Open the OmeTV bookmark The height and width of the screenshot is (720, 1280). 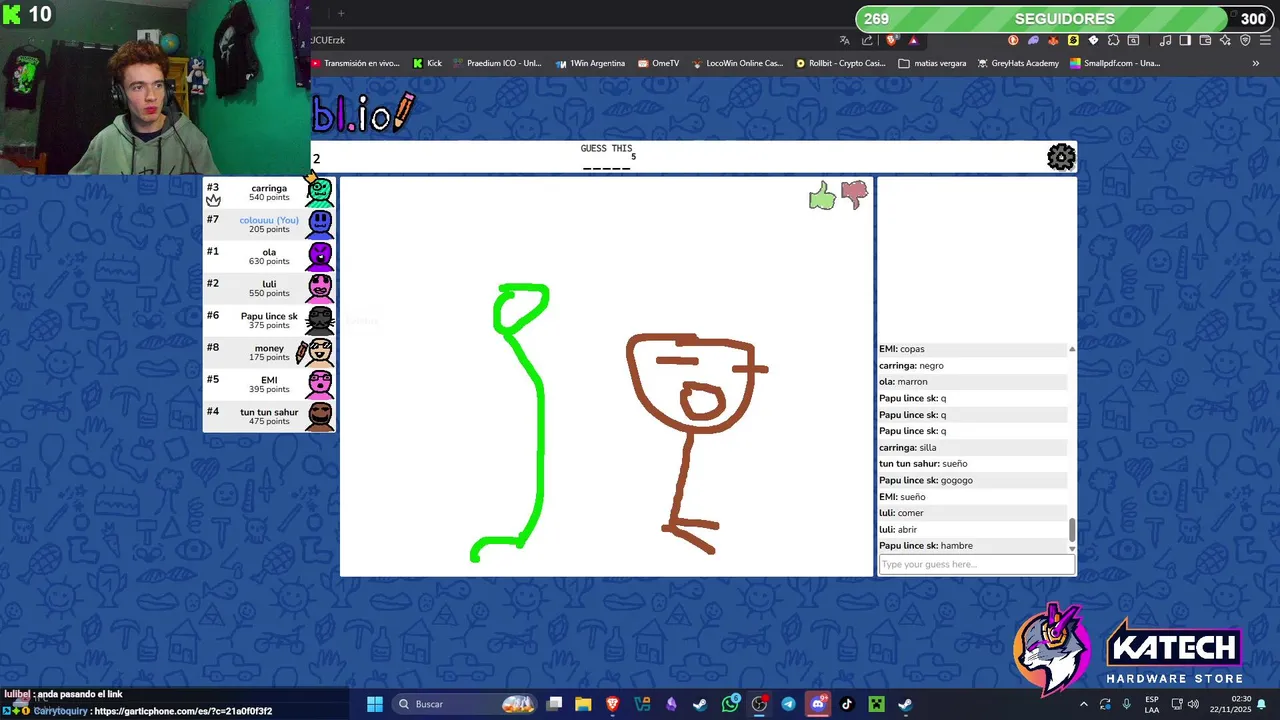[658, 63]
